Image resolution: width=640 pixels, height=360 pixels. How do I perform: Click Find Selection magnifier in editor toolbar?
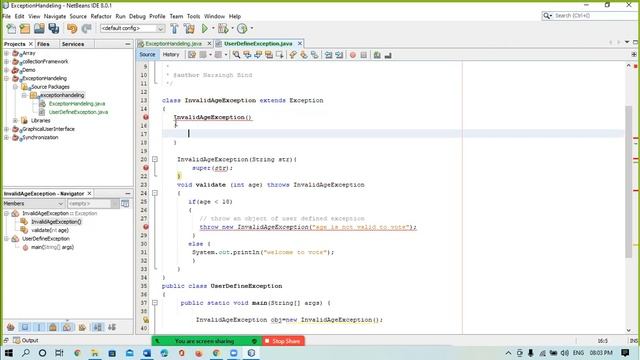[236, 55]
